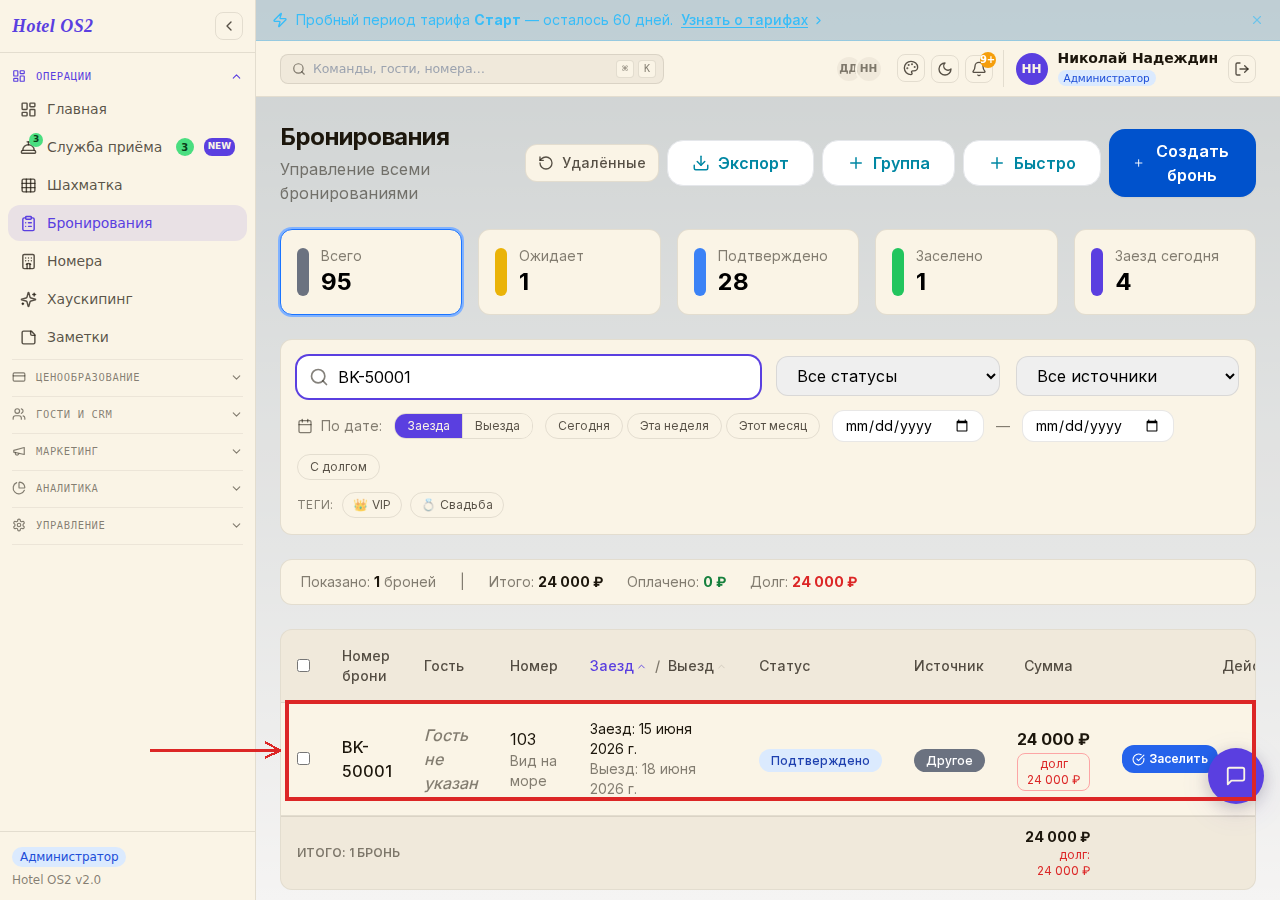The height and width of the screenshot is (900, 1280).
Task: Click the Группа button
Action: (889, 163)
